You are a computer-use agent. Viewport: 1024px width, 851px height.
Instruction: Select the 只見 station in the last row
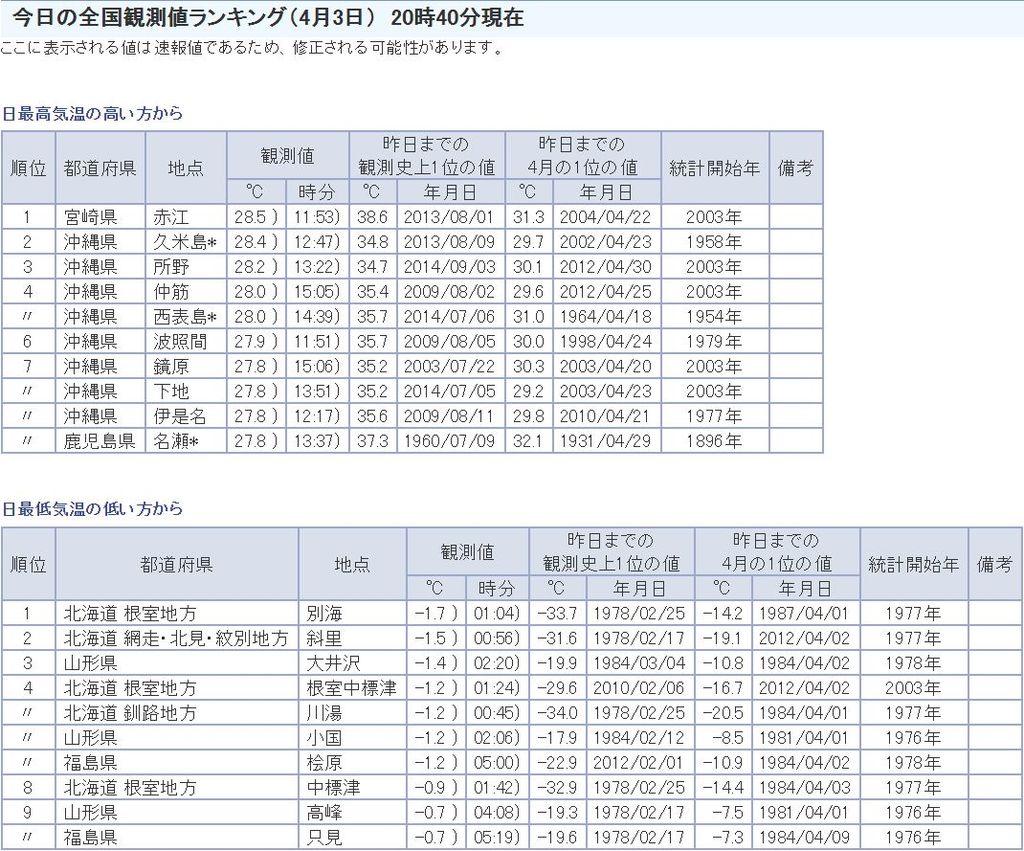[x=325, y=837]
